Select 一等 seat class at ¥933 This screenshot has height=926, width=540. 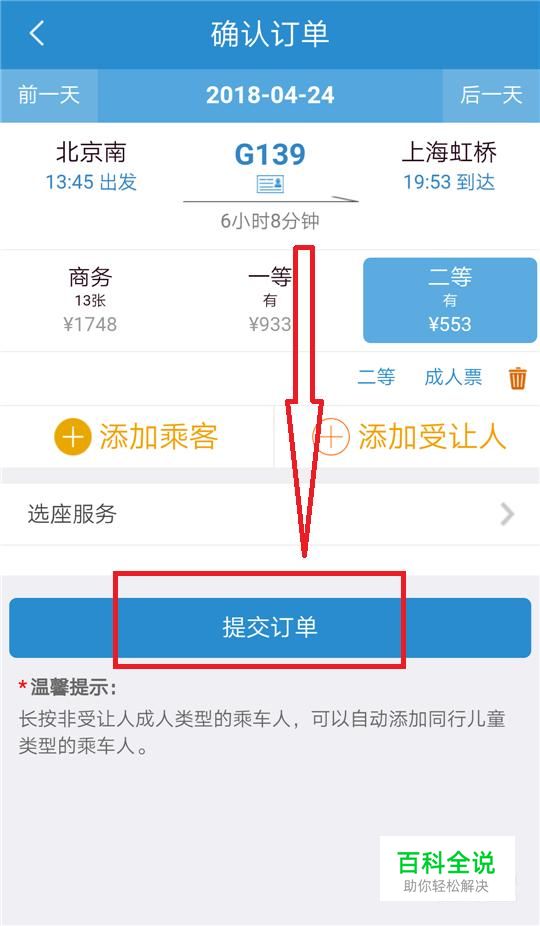pyautogui.click(x=270, y=300)
